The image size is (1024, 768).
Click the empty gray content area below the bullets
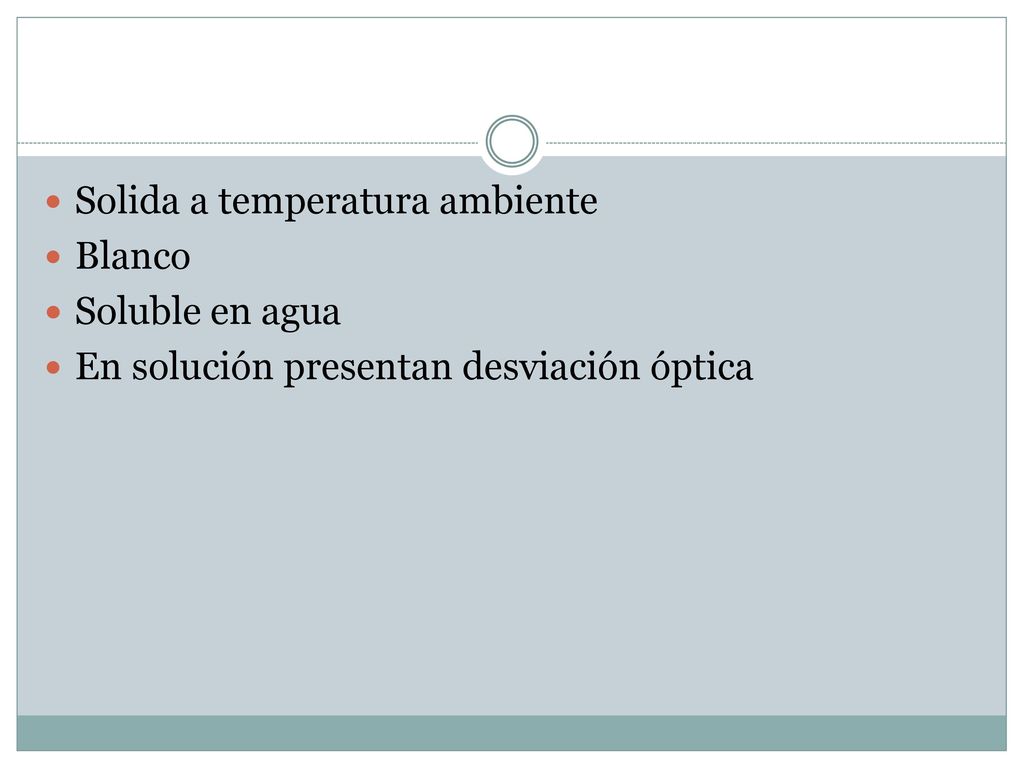click(512, 549)
